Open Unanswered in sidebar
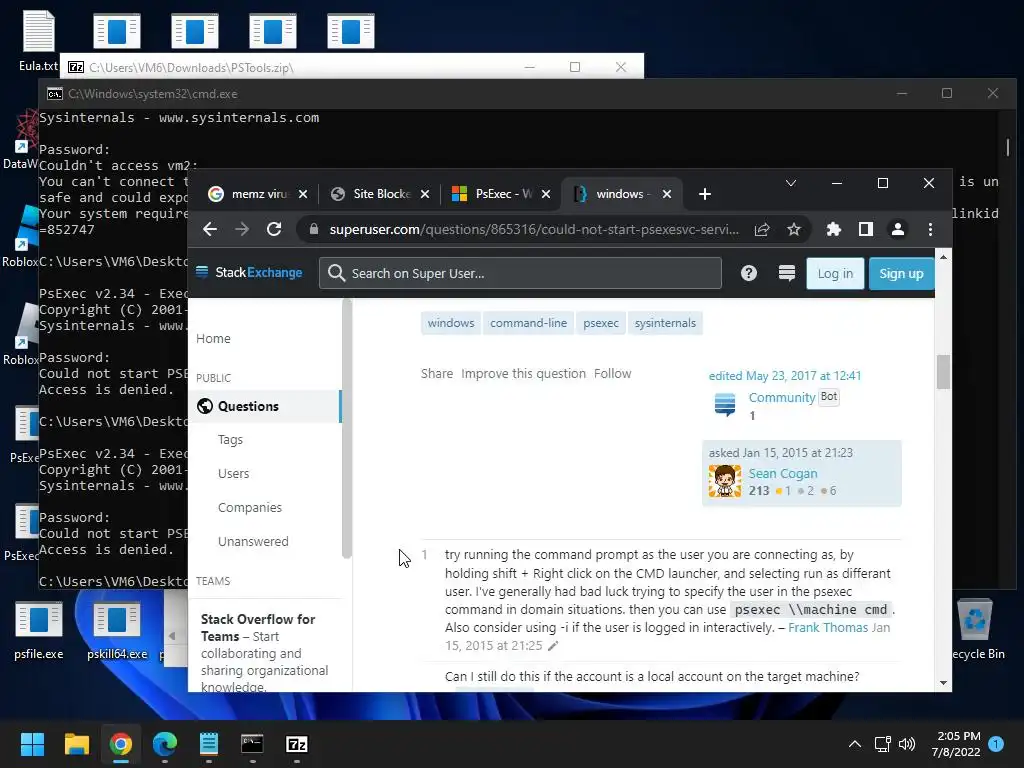The height and width of the screenshot is (768, 1024). coord(253,541)
